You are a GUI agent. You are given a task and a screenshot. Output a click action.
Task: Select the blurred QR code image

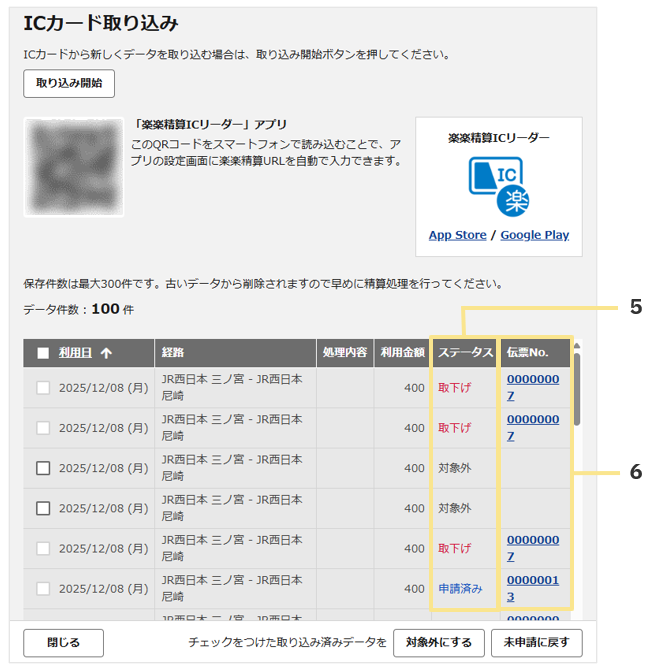74,167
